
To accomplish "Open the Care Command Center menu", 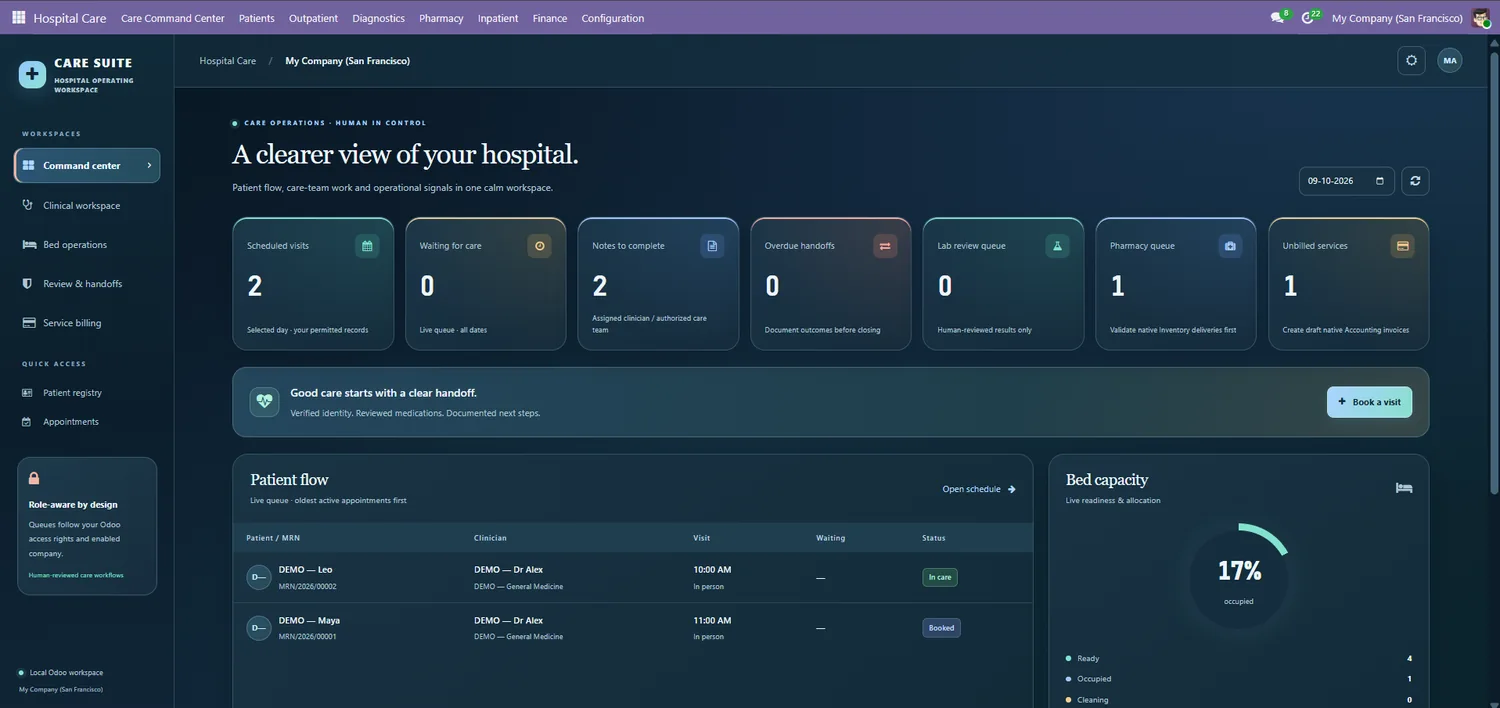I will pyautogui.click(x=172, y=18).
